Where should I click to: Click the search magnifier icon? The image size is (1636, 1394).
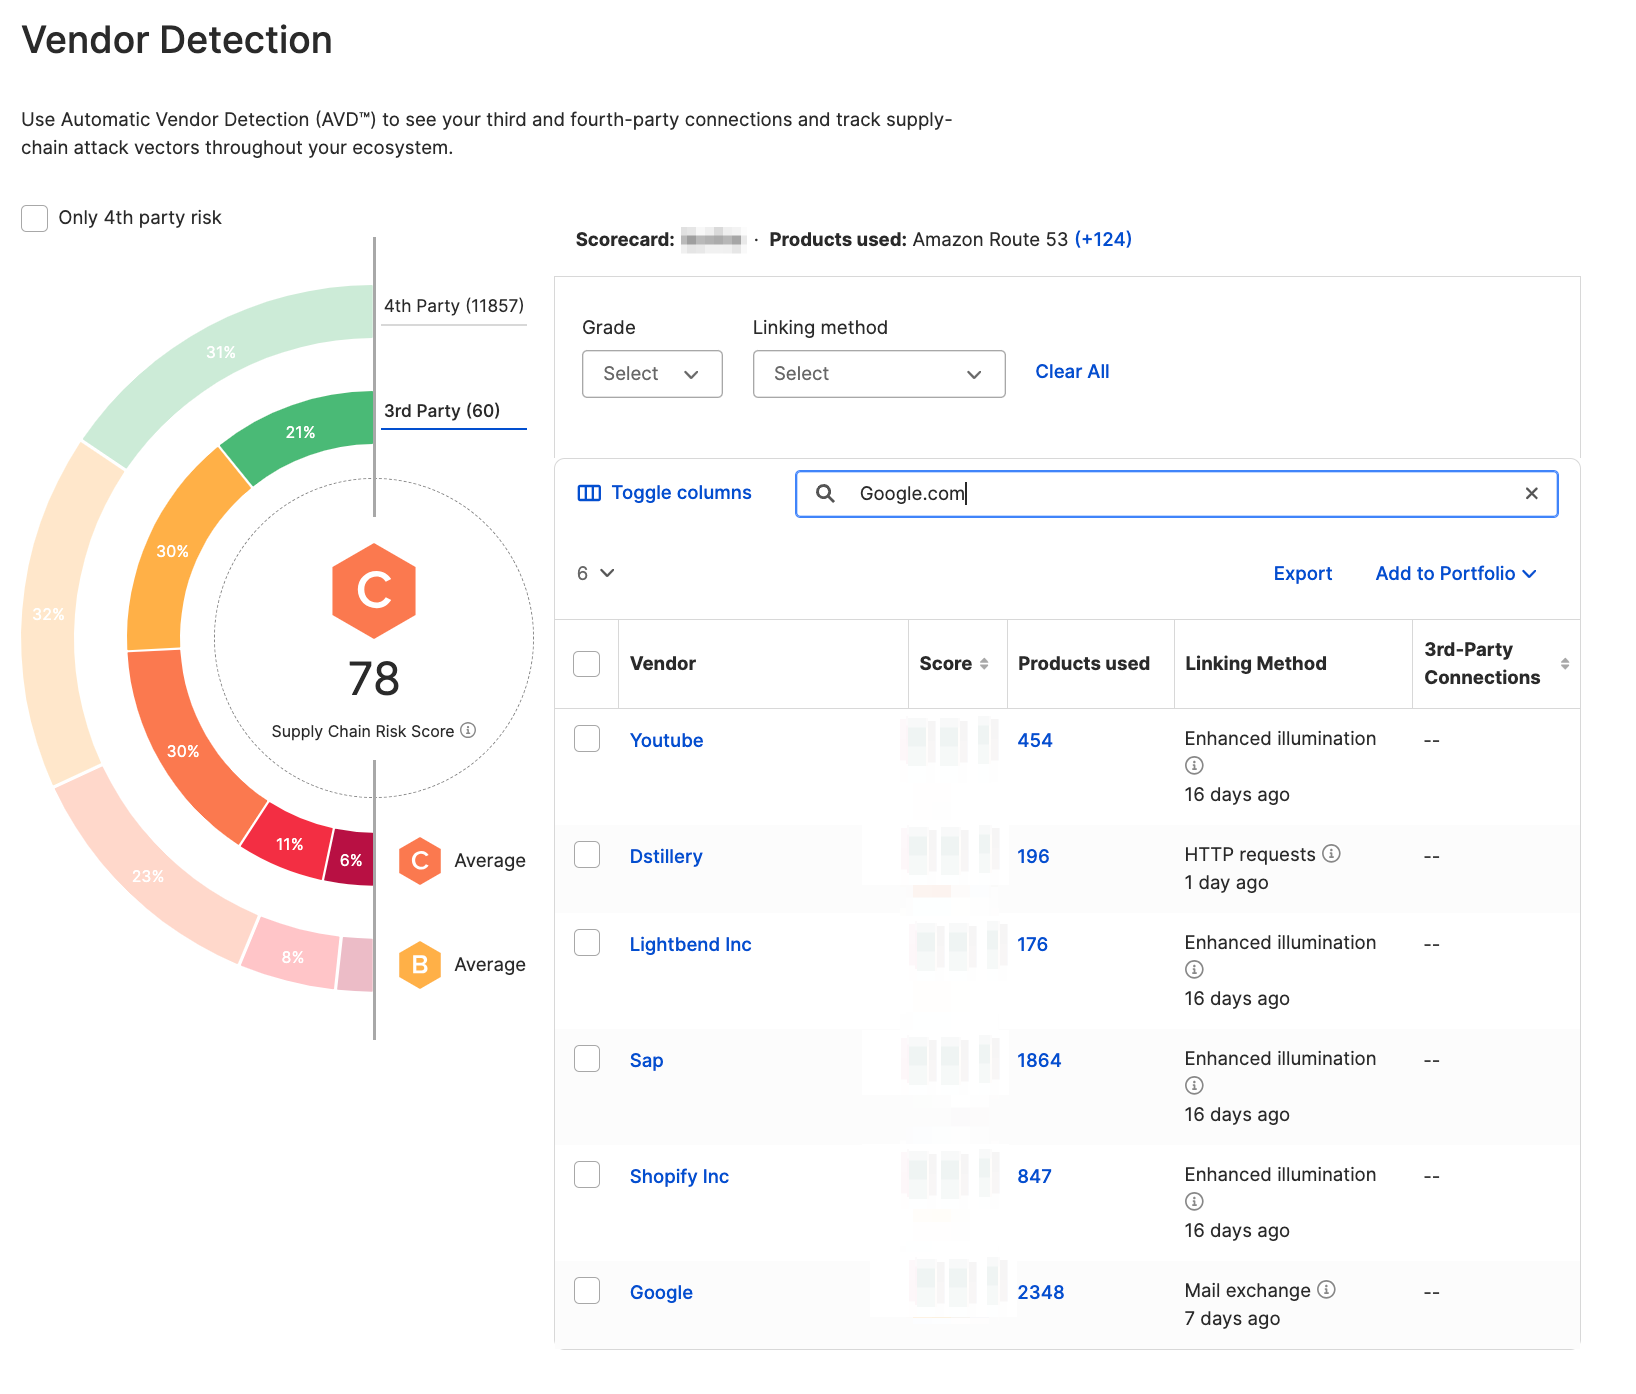point(825,493)
